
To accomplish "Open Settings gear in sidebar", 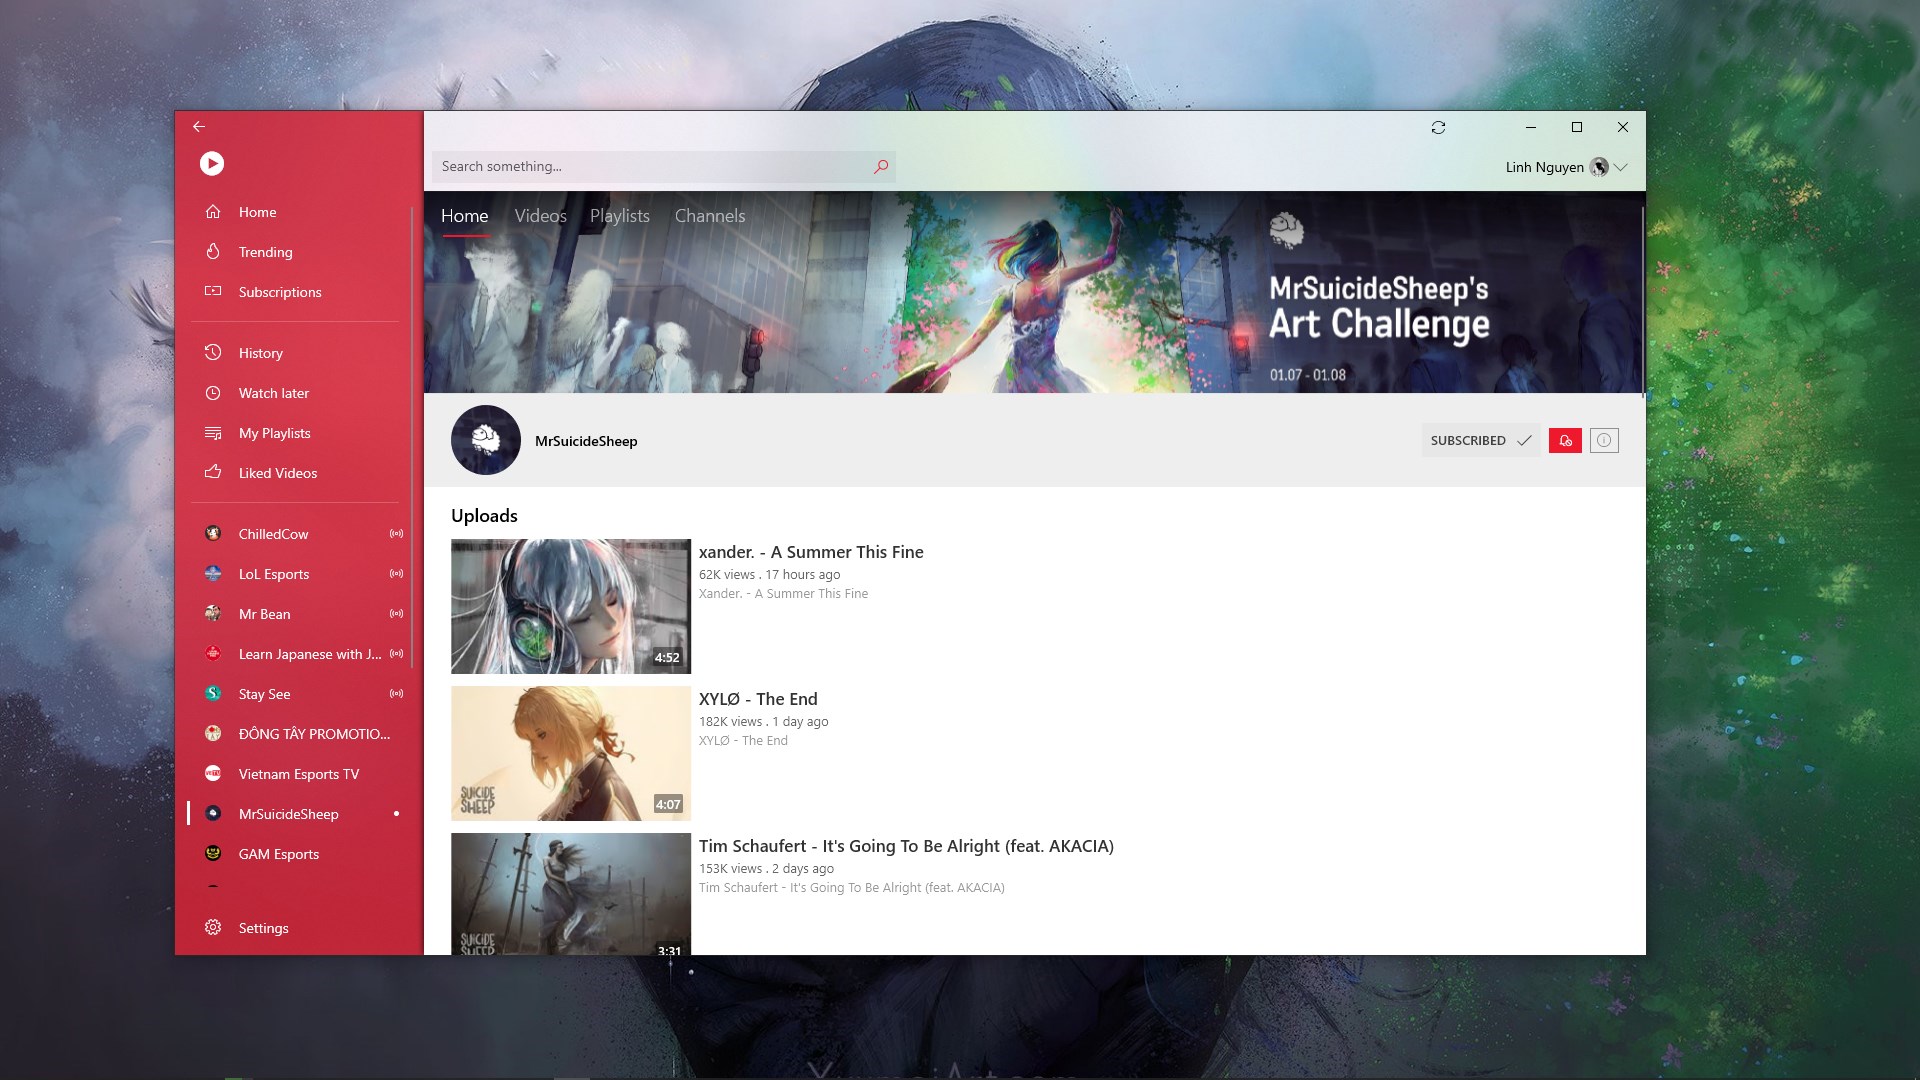I will 213,927.
